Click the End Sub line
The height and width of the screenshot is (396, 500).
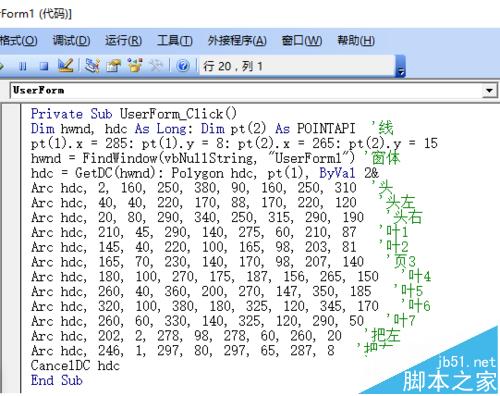click(x=56, y=380)
